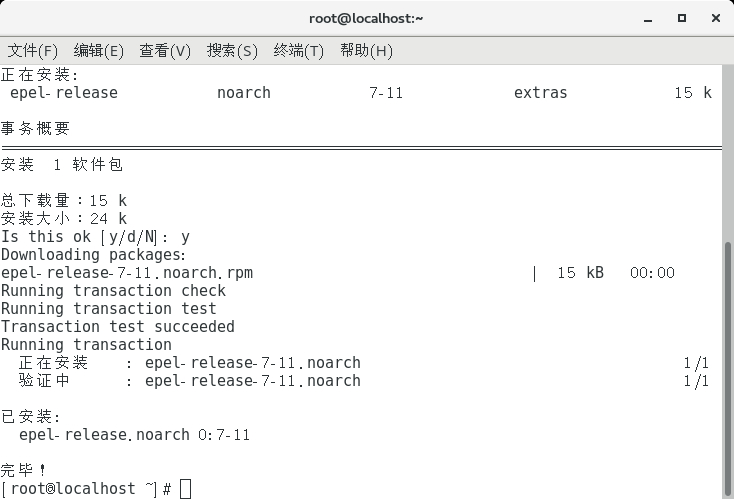The width and height of the screenshot is (734, 499).
Task: Open the 编辑(E) menu
Action: coord(99,51)
